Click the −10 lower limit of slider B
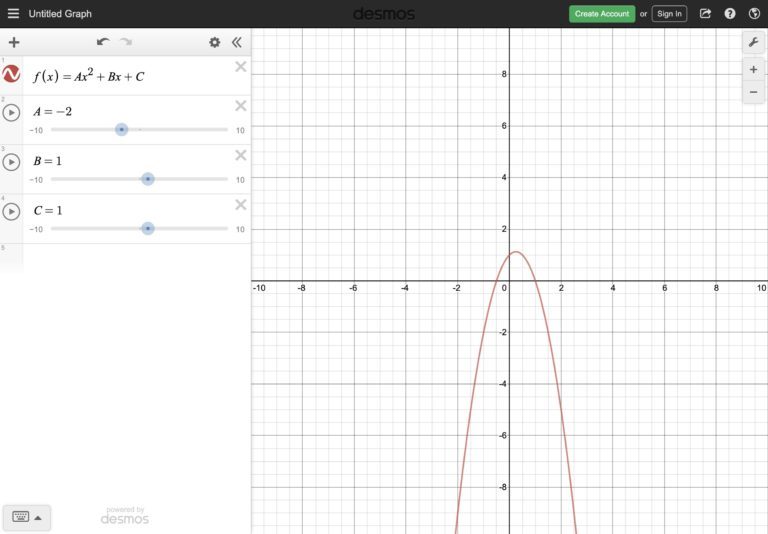 click(x=36, y=180)
